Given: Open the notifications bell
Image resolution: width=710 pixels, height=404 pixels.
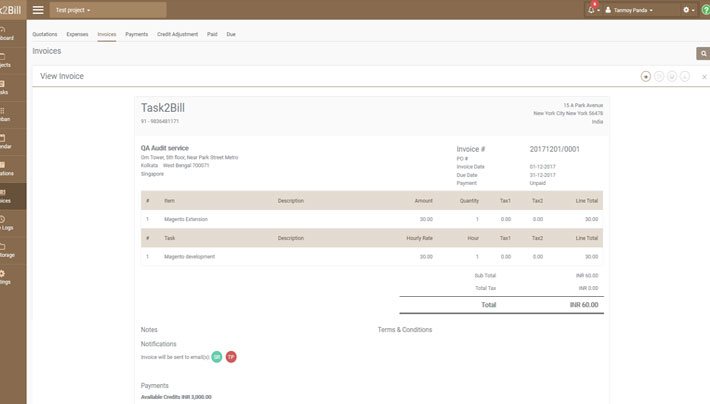Looking at the screenshot, I should click(592, 10).
